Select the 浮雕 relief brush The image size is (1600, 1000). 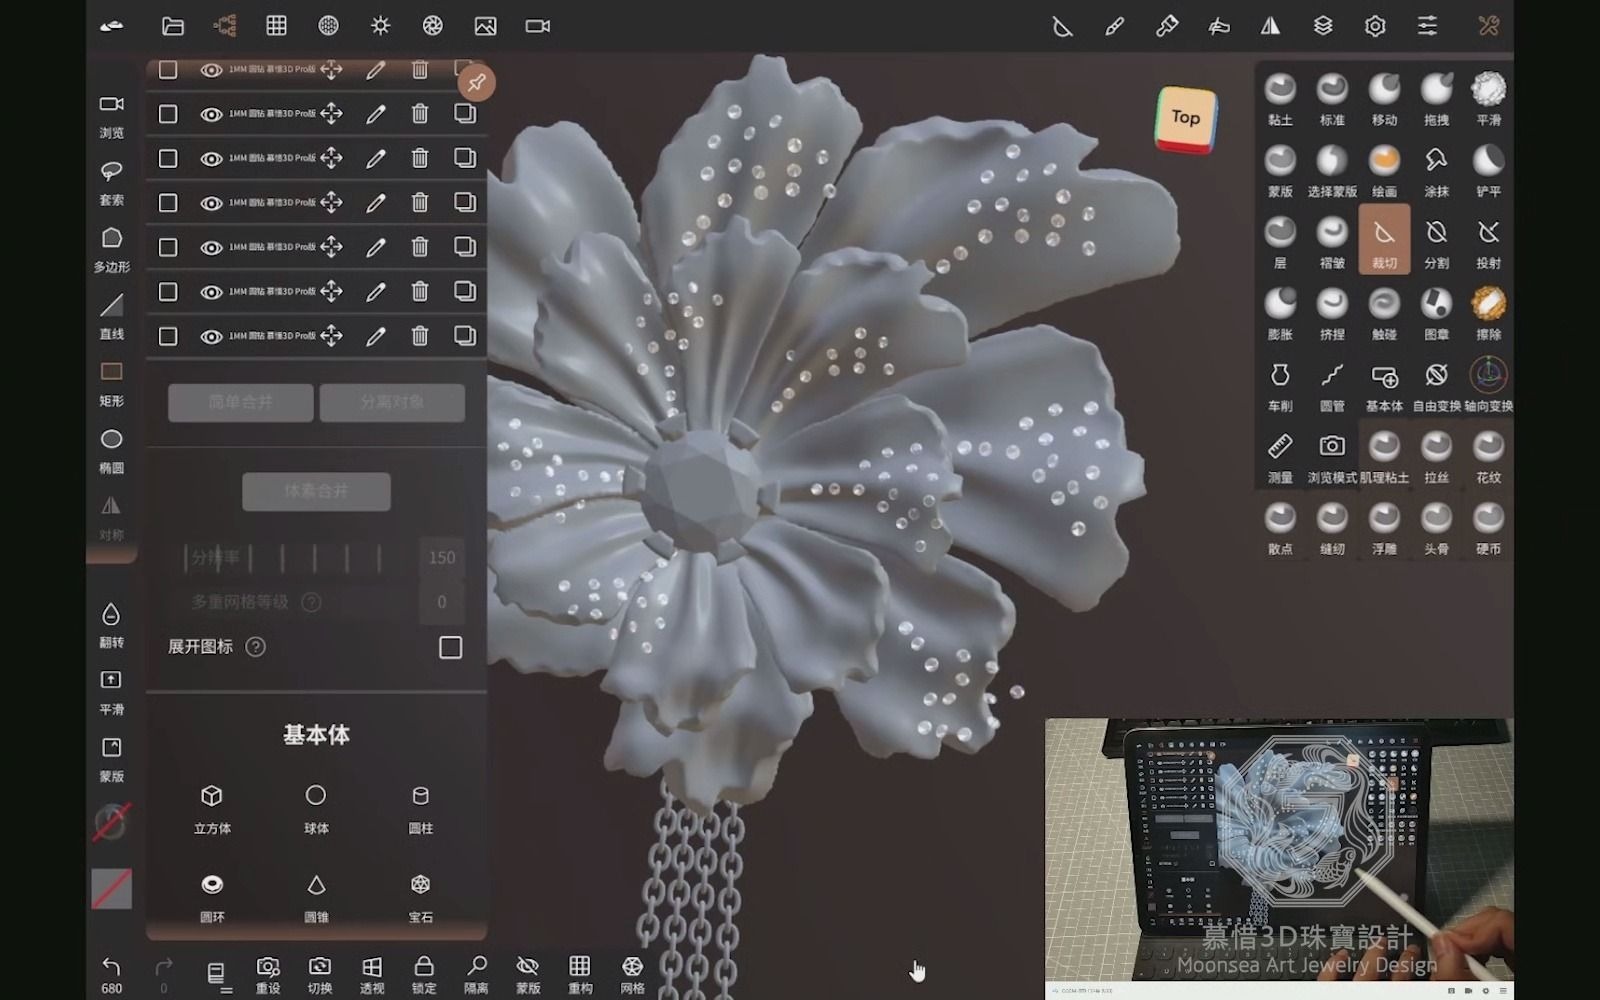(x=1384, y=528)
